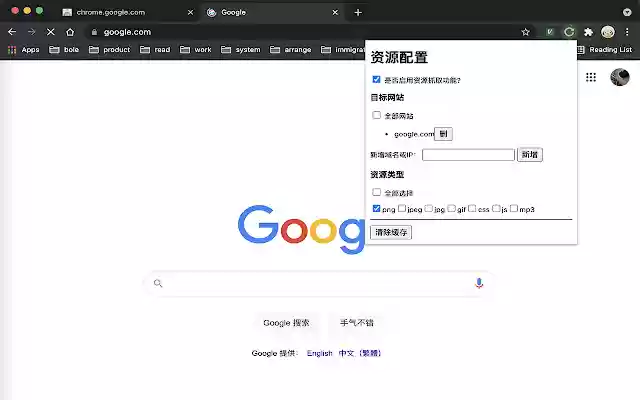Image resolution: width=640 pixels, height=400 pixels.
Task: Check the jpeg resource type
Action: (402, 209)
